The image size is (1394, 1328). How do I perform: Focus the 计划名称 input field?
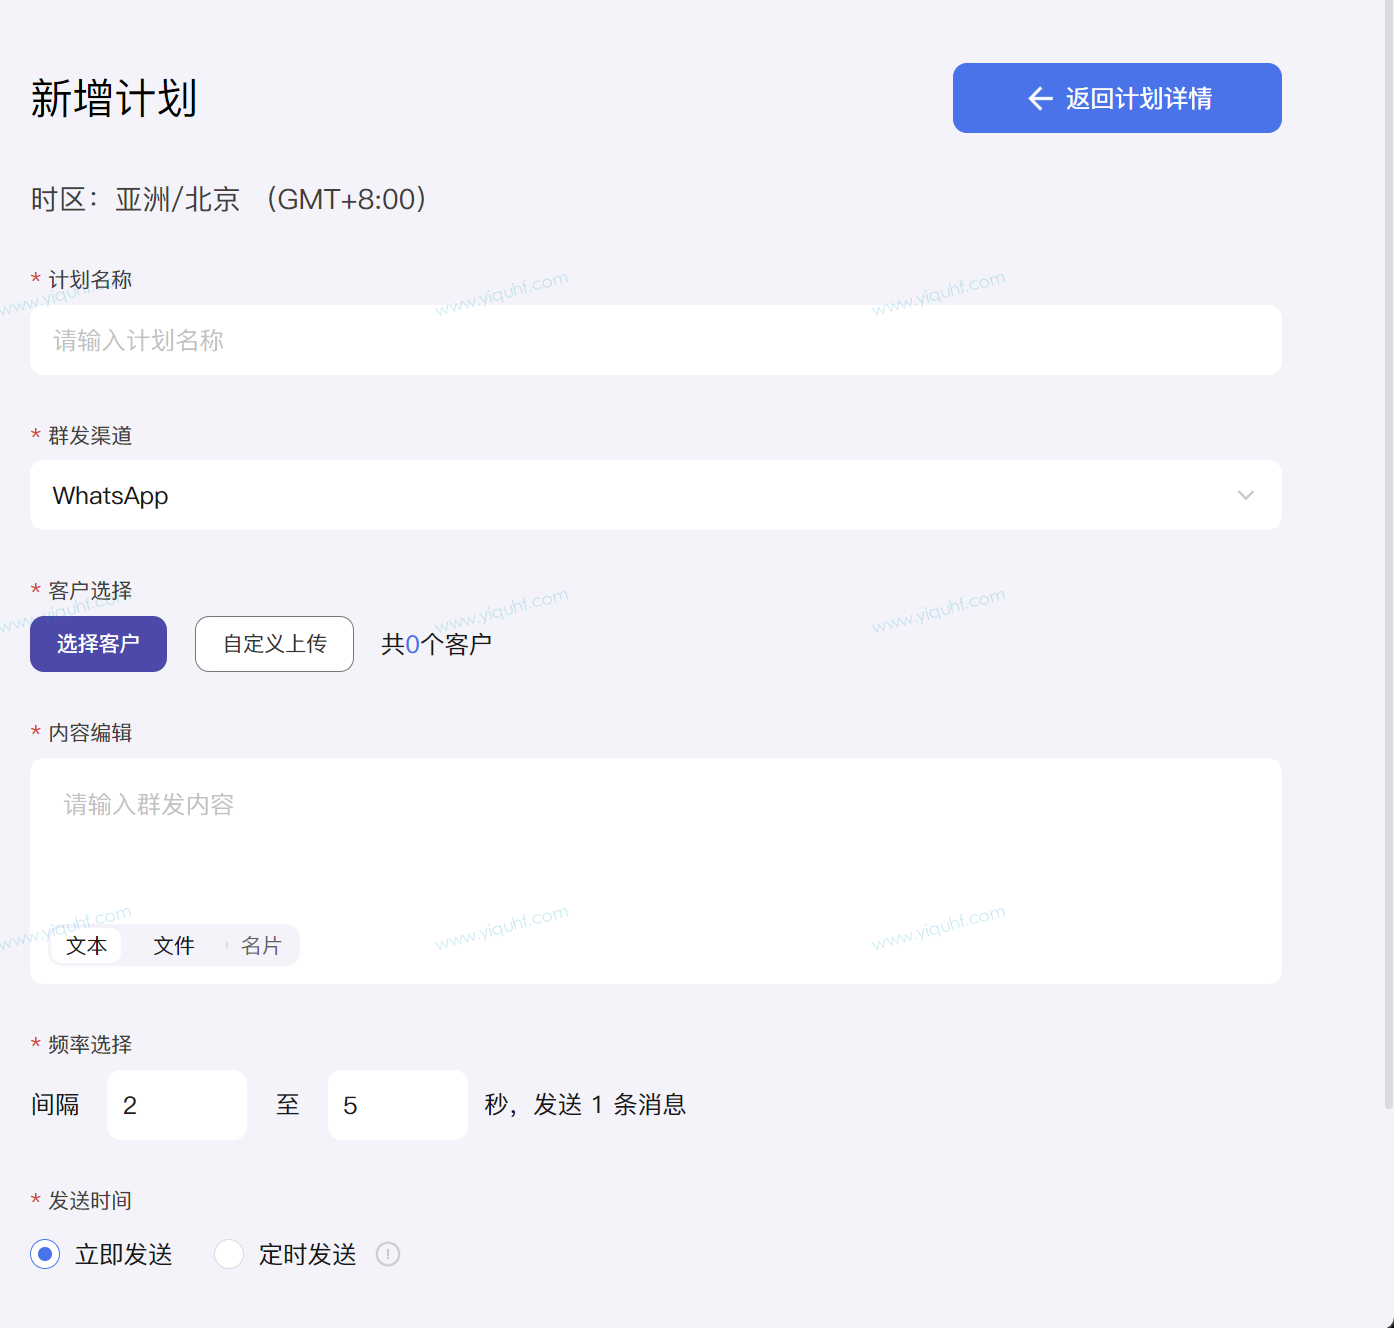pyautogui.click(x=656, y=340)
